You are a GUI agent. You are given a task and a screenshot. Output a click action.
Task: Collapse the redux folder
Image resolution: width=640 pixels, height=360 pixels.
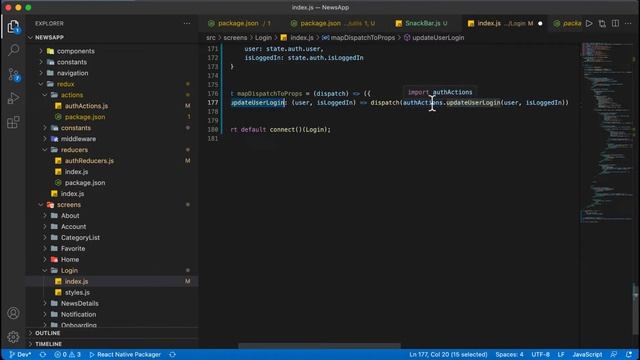pos(65,84)
